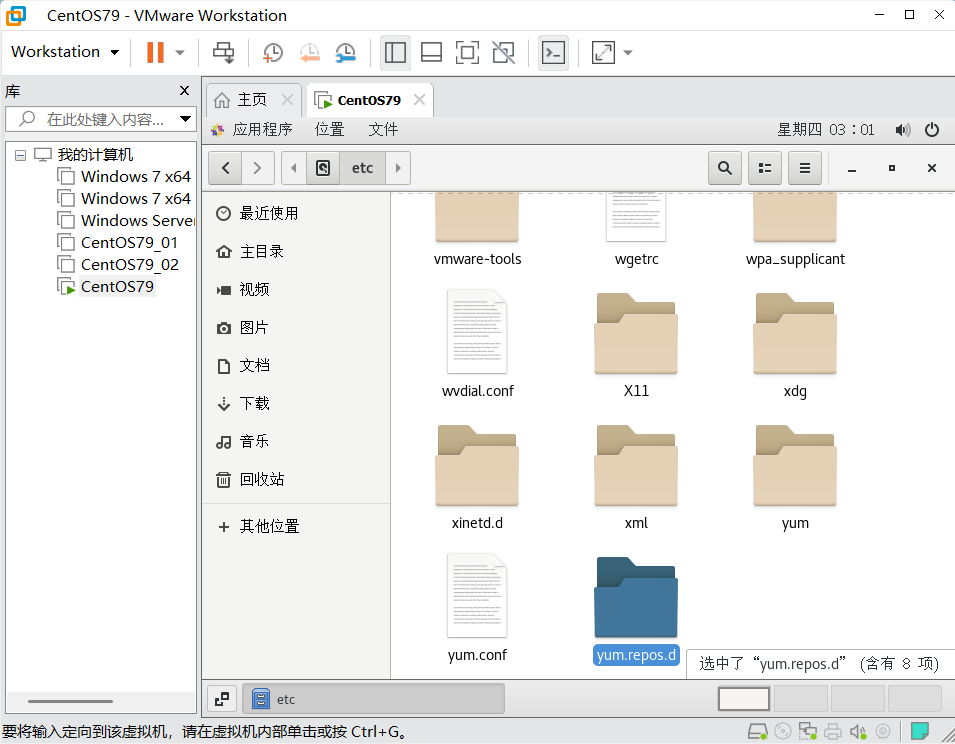955x744 pixels.
Task: Switch to list view icon
Action: [765, 168]
